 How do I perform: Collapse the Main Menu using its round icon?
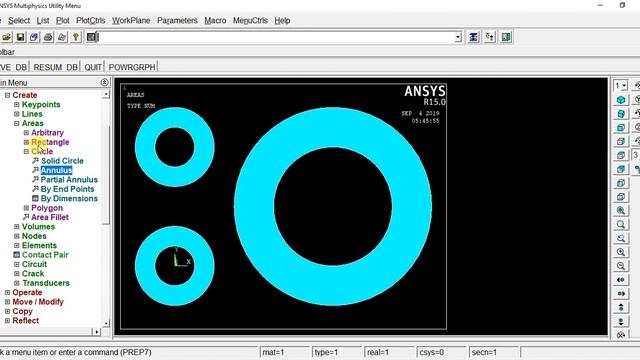[104, 82]
